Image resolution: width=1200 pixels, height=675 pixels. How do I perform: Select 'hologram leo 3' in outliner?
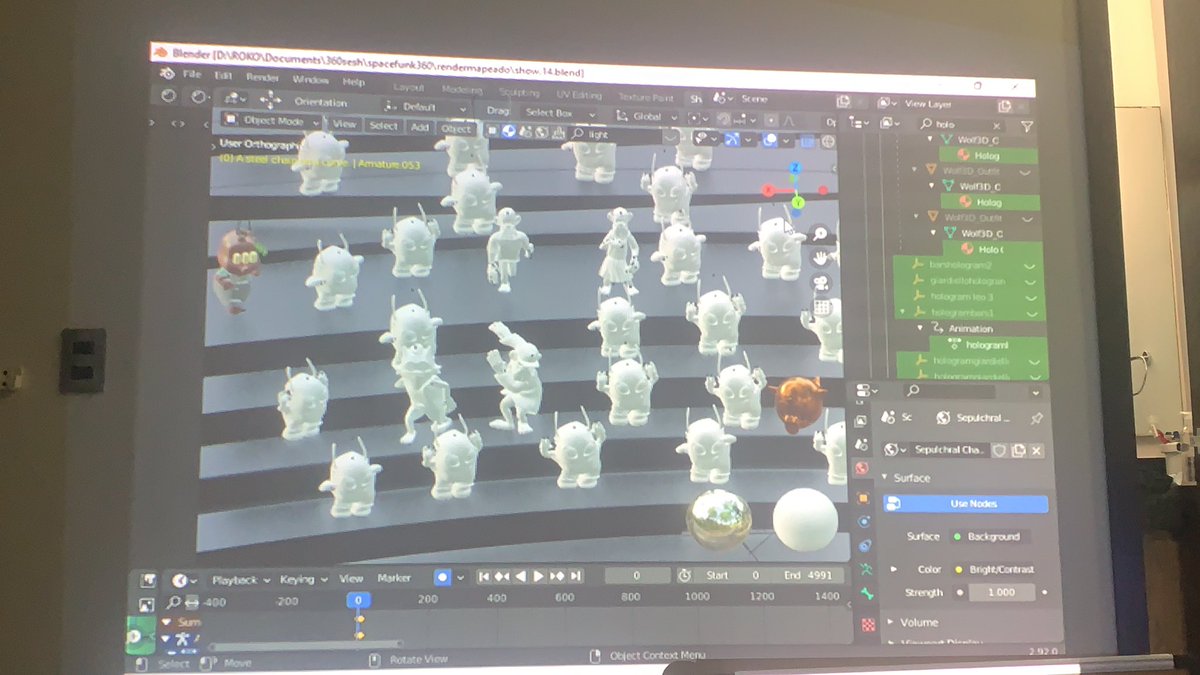click(x=962, y=297)
